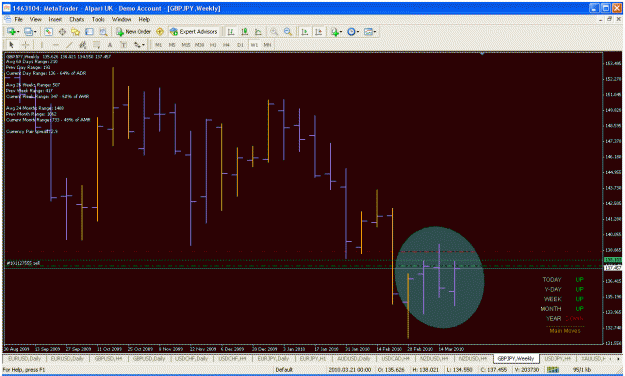This screenshot has height=376, width=625.
Task: Open the Templates icon
Action: tap(367, 31)
